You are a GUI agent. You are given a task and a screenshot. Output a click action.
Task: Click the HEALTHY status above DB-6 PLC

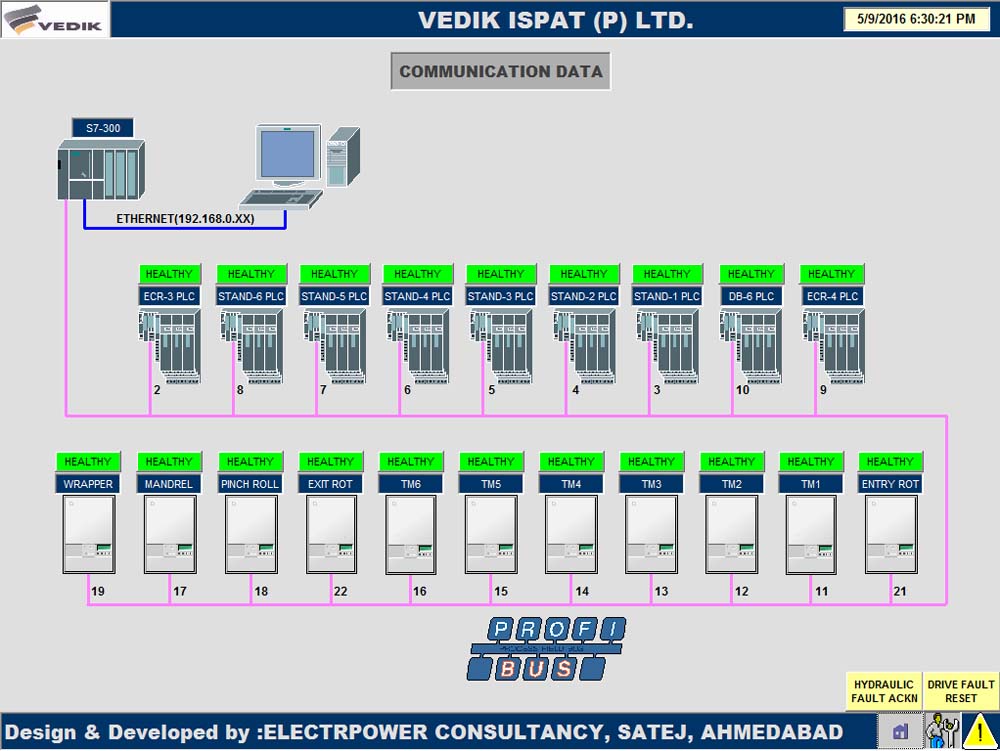[751, 274]
